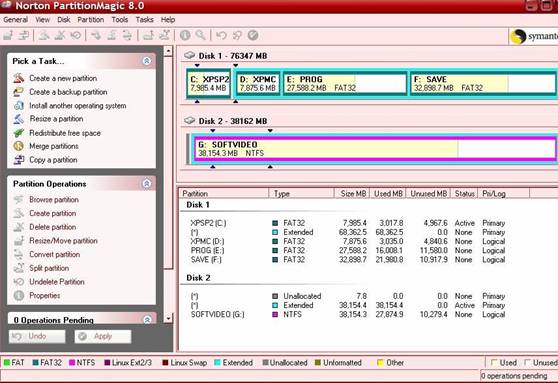Select the PROG (E:) table row
The width and height of the screenshot is (558, 383).
(348, 251)
